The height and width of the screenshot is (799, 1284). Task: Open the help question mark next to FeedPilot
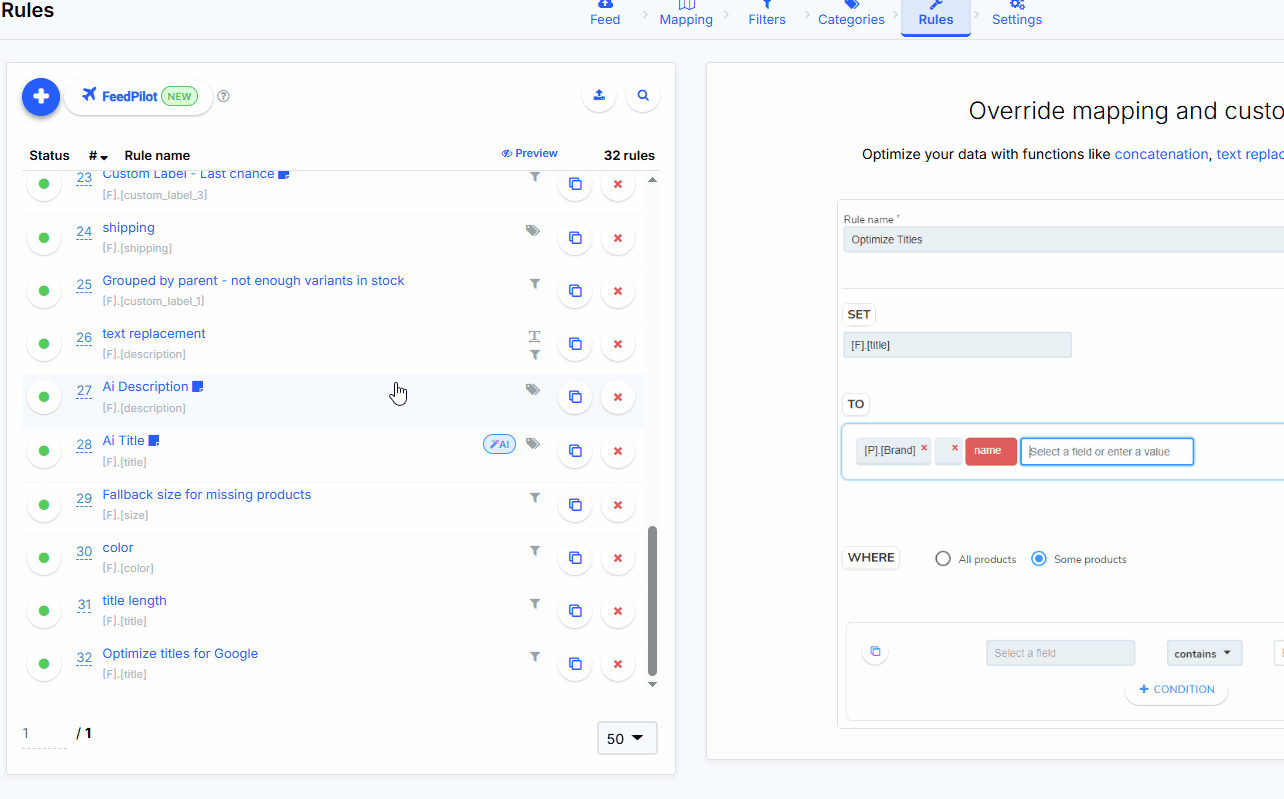click(222, 96)
